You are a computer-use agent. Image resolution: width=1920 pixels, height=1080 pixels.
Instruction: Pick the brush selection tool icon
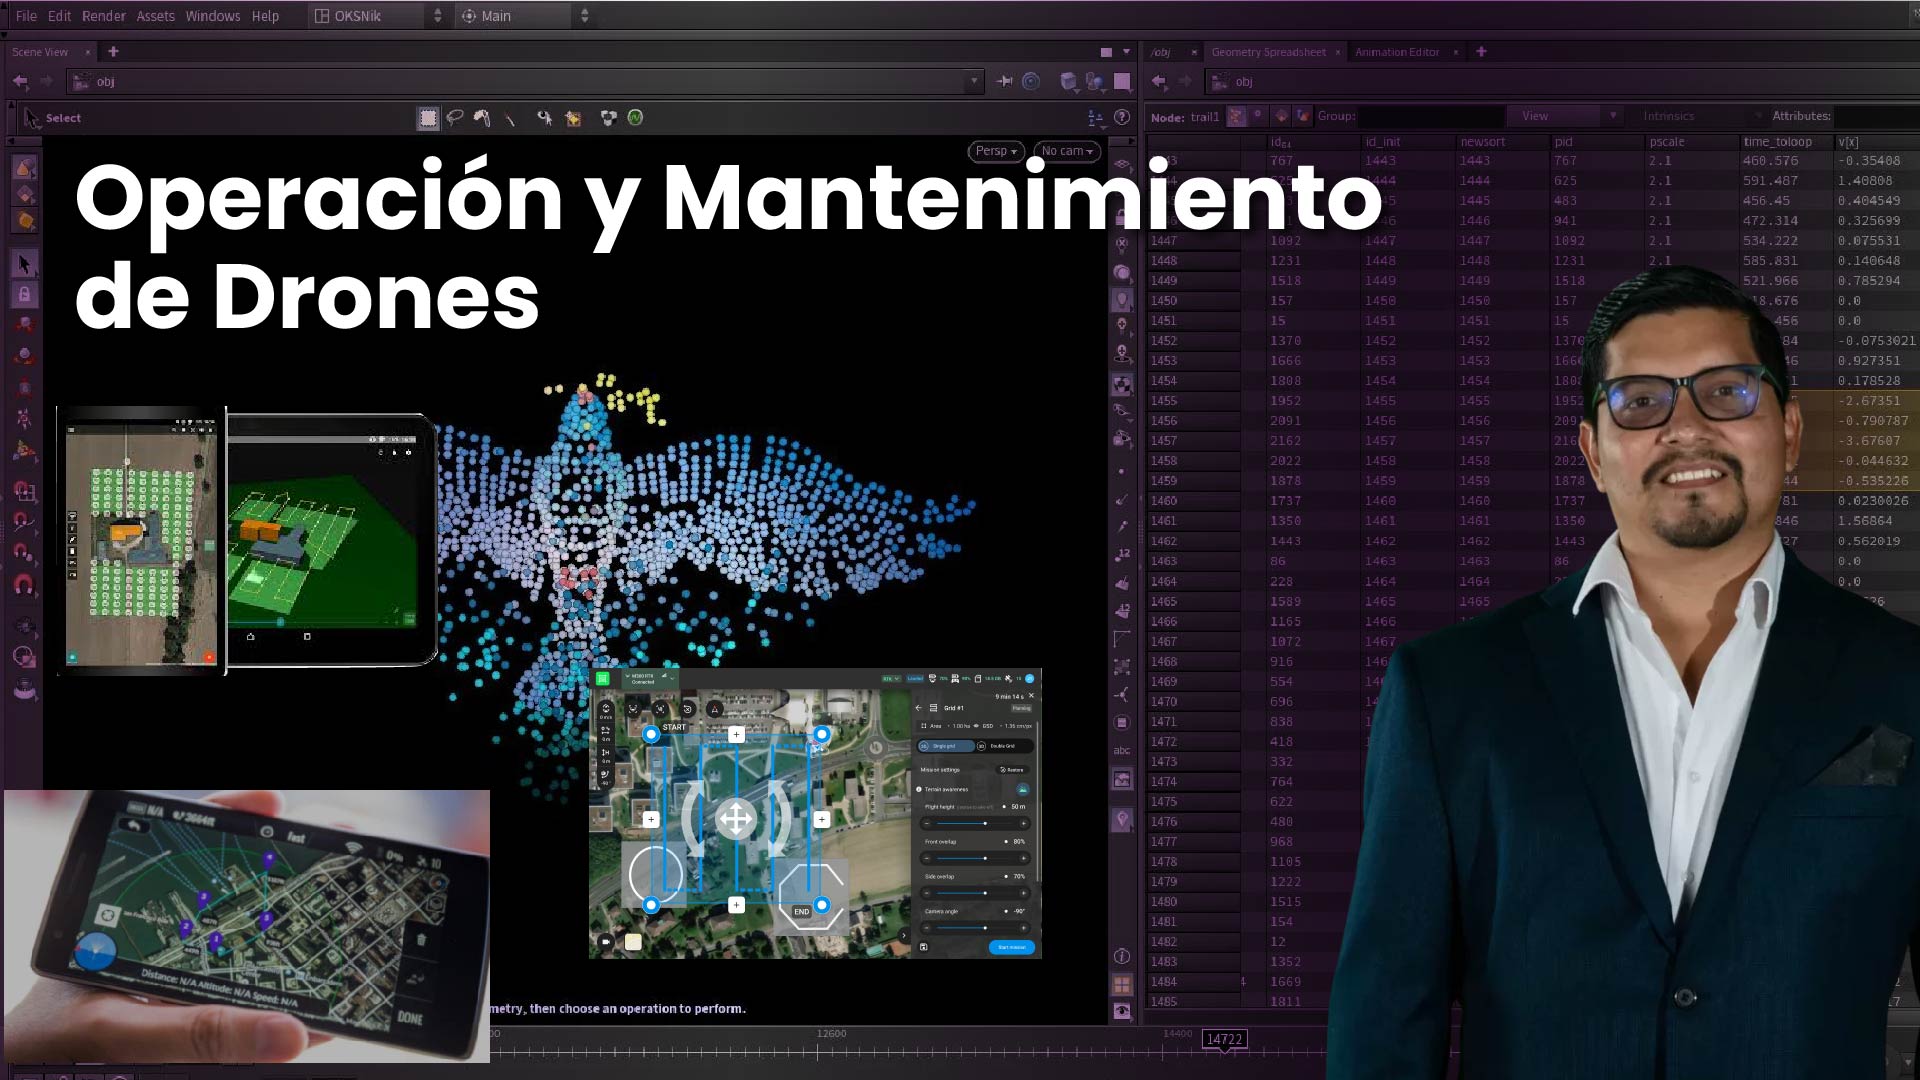click(x=482, y=118)
